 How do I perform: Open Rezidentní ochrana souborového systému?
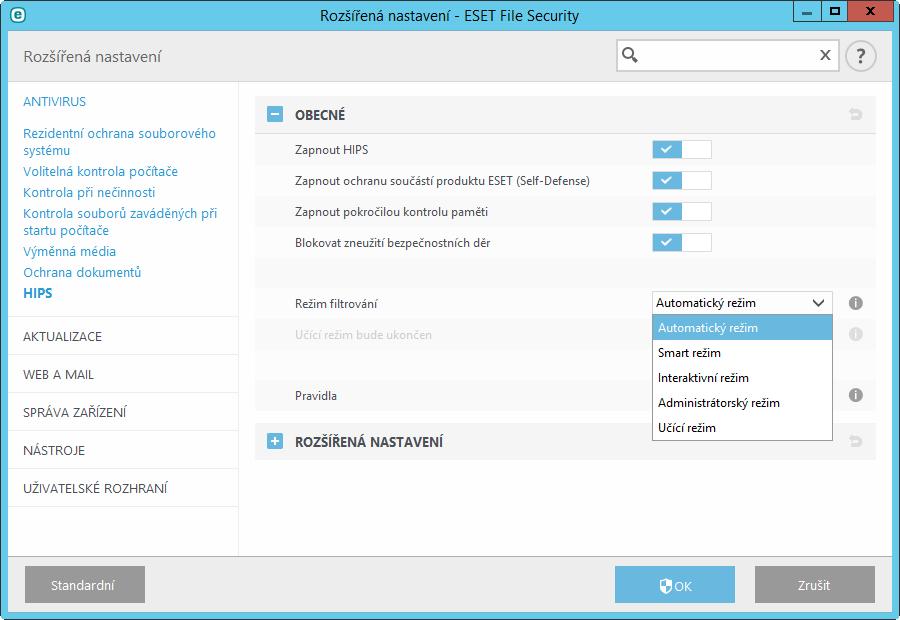click(x=119, y=142)
